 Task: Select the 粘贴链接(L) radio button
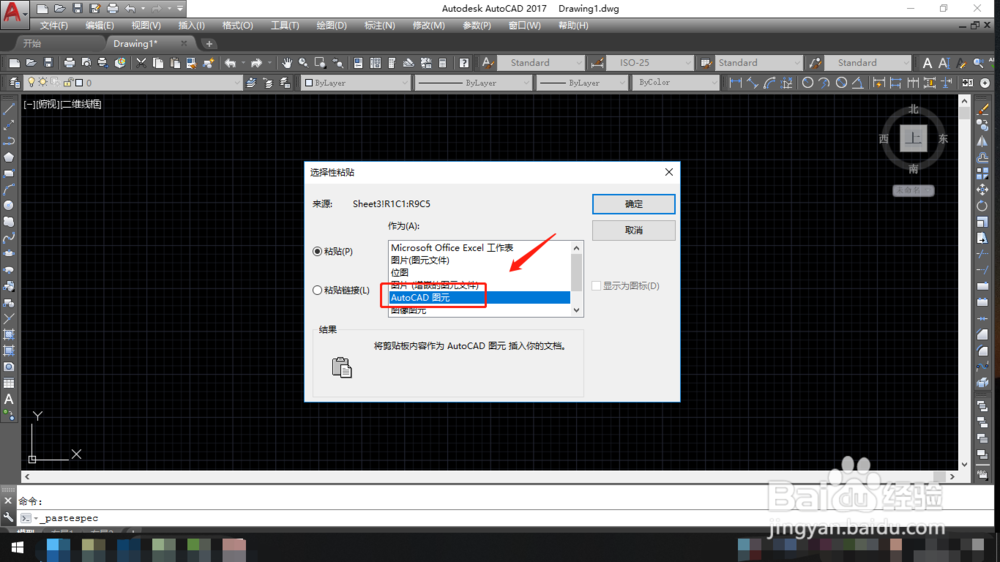click(x=317, y=290)
